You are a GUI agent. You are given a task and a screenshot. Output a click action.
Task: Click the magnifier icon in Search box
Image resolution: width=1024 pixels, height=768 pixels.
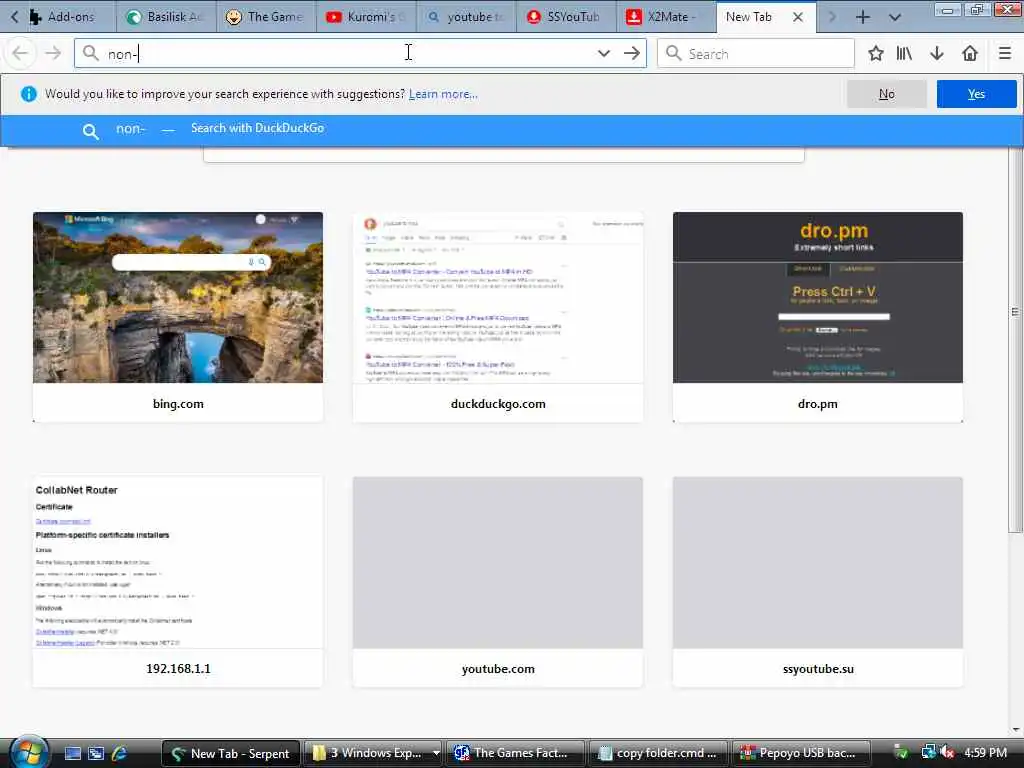point(673,54)
